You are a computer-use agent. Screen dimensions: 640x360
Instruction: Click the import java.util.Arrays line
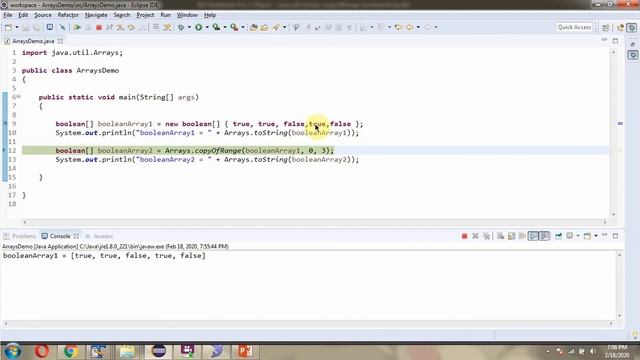coord(72,53)
